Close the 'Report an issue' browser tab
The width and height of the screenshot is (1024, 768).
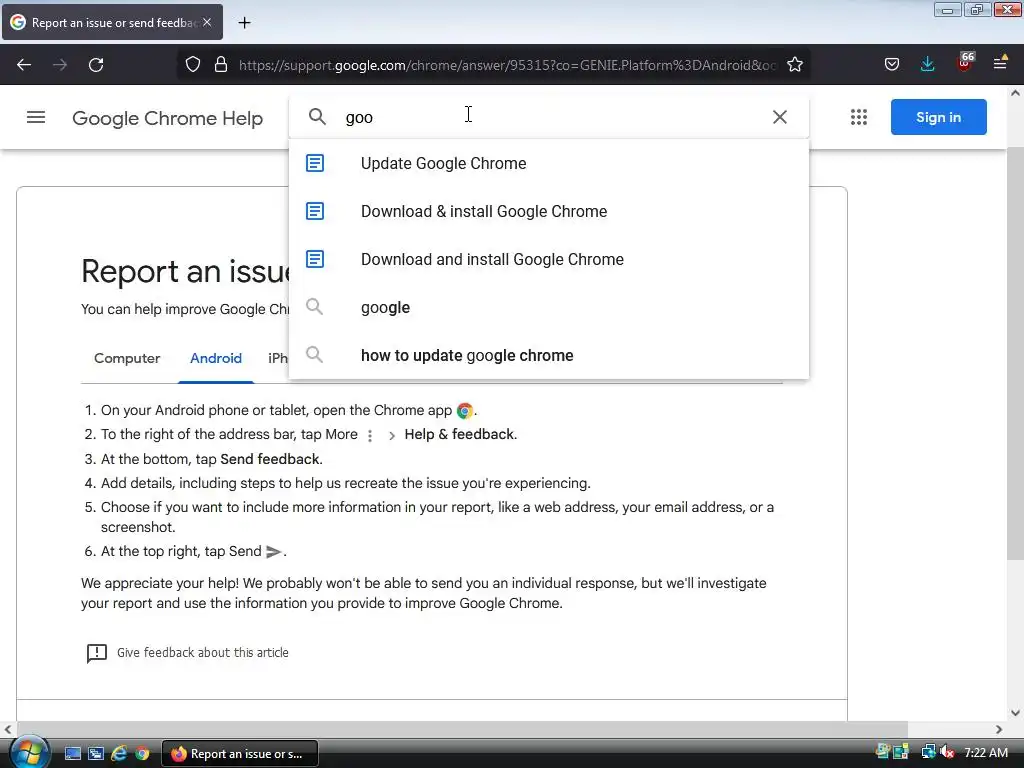pyautogui.click(x=207, y=22)
